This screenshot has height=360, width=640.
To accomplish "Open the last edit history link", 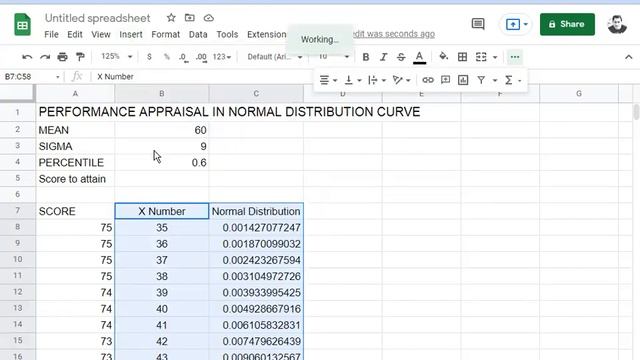I will (392, 34).
